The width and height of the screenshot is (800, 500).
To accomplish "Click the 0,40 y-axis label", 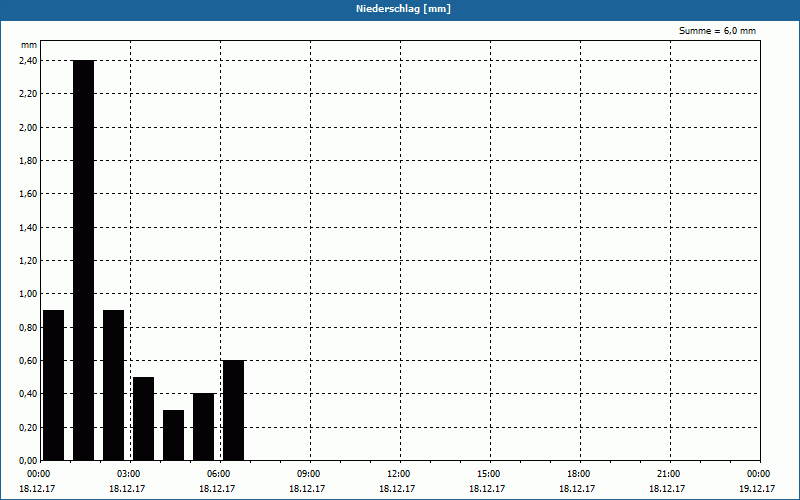I will (x=28, y=394).
